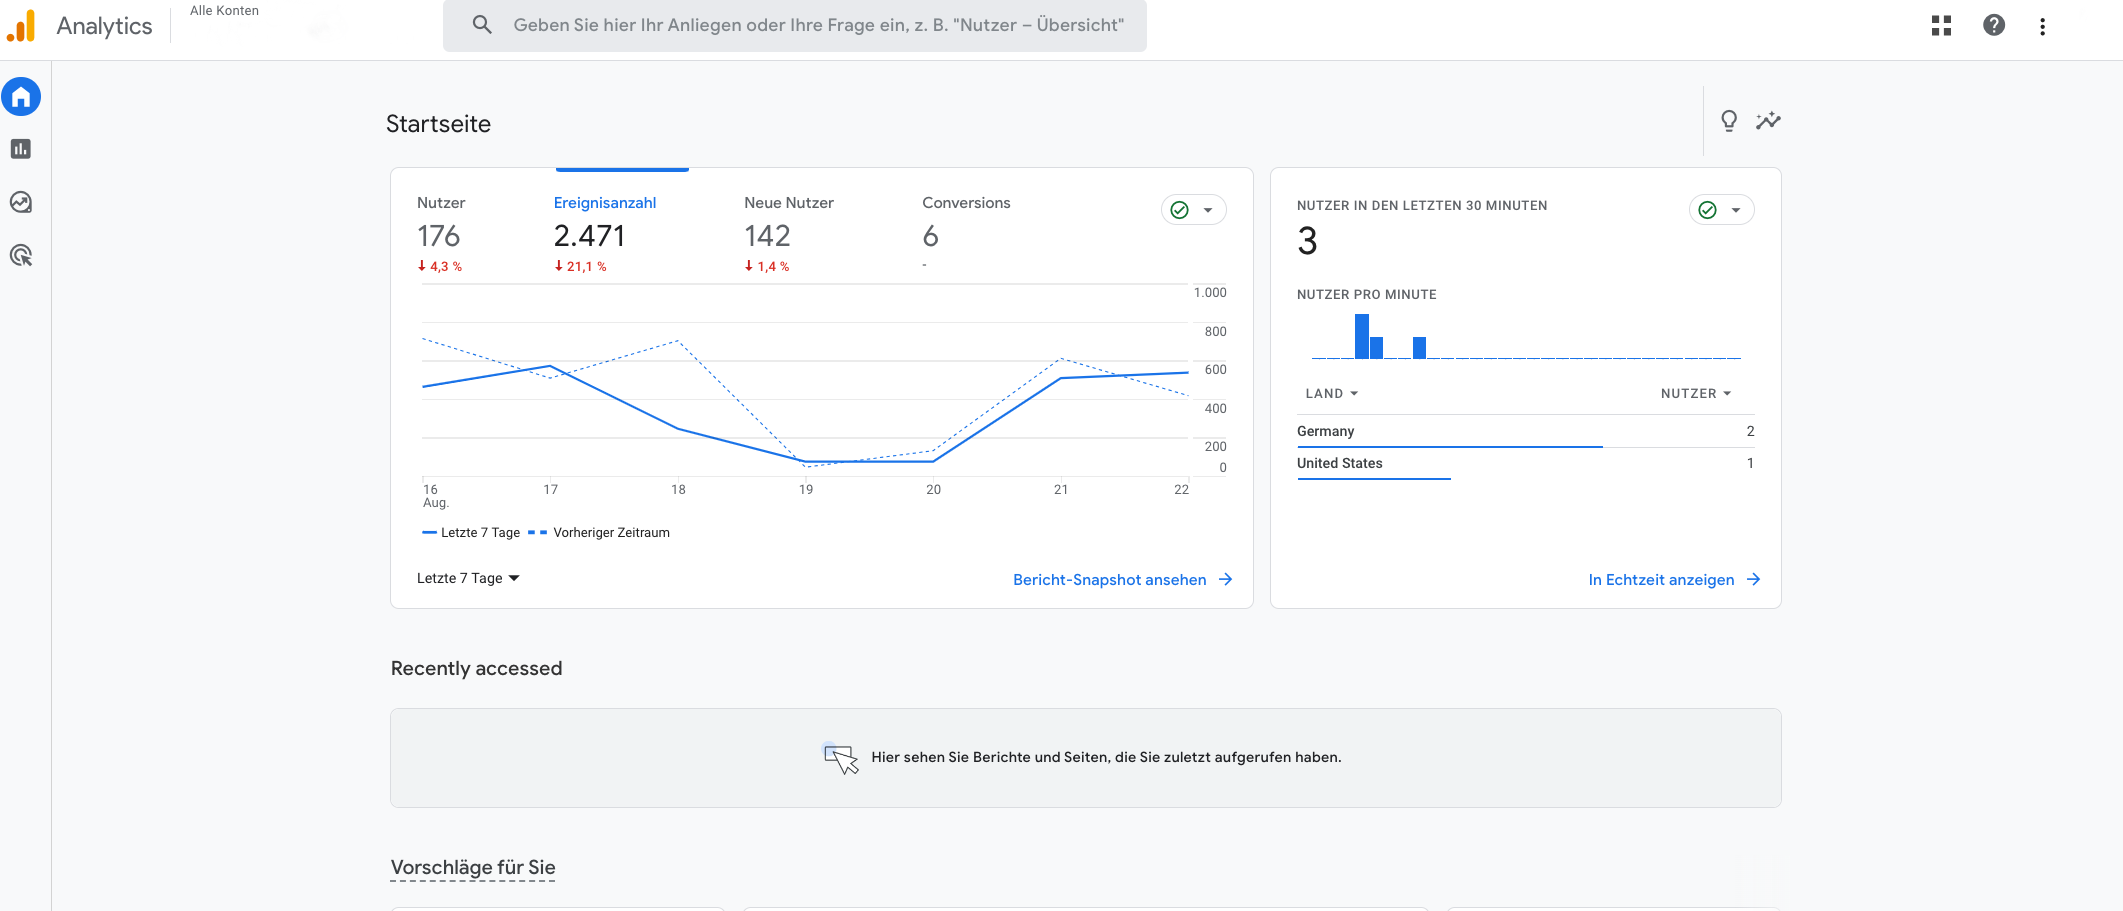The width and height of the screenshot is (2123, 911).
Task: Open the Advertising icon in the sidebar
Action: pos(21,255)
